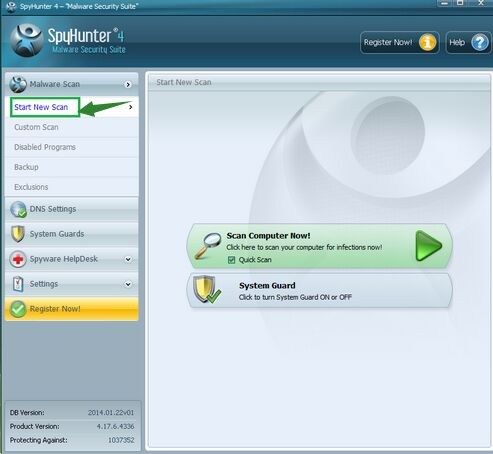The height and width of the screenshot is (454, 493).
Task: Click the DB Version value 2014.01.22v01
Action: pos(111,413)
